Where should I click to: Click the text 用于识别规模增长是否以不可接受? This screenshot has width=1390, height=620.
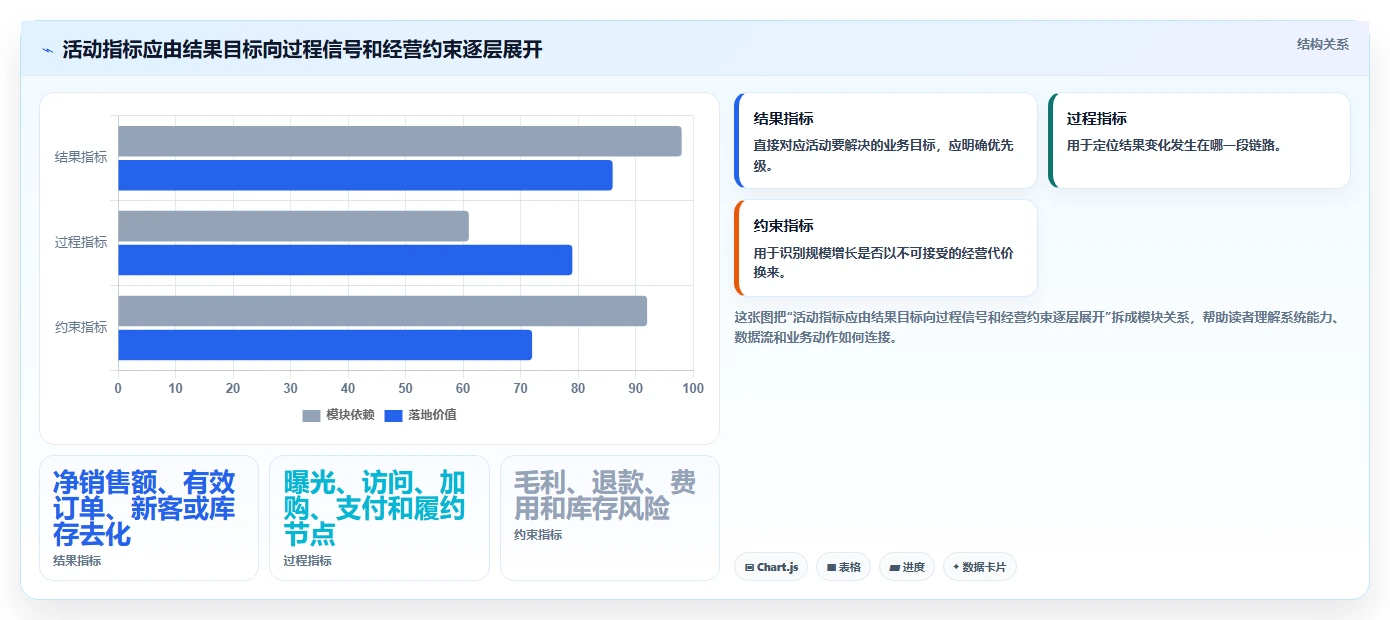[884, 263]
